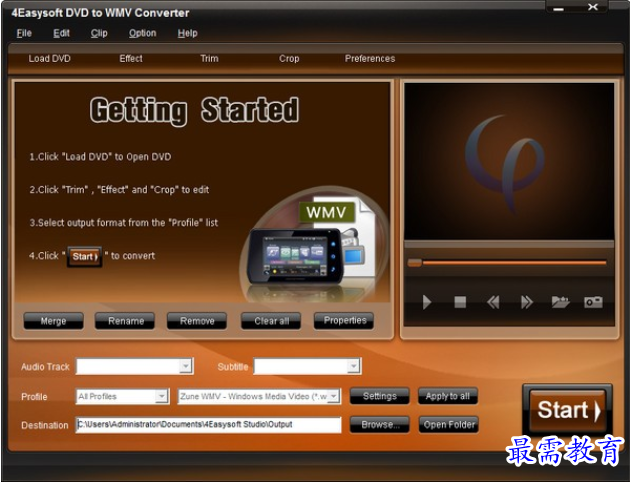Click the video preview screen
Image resolution: width=630 pixels, height=482 pixels.
click(x=509, y=161)
